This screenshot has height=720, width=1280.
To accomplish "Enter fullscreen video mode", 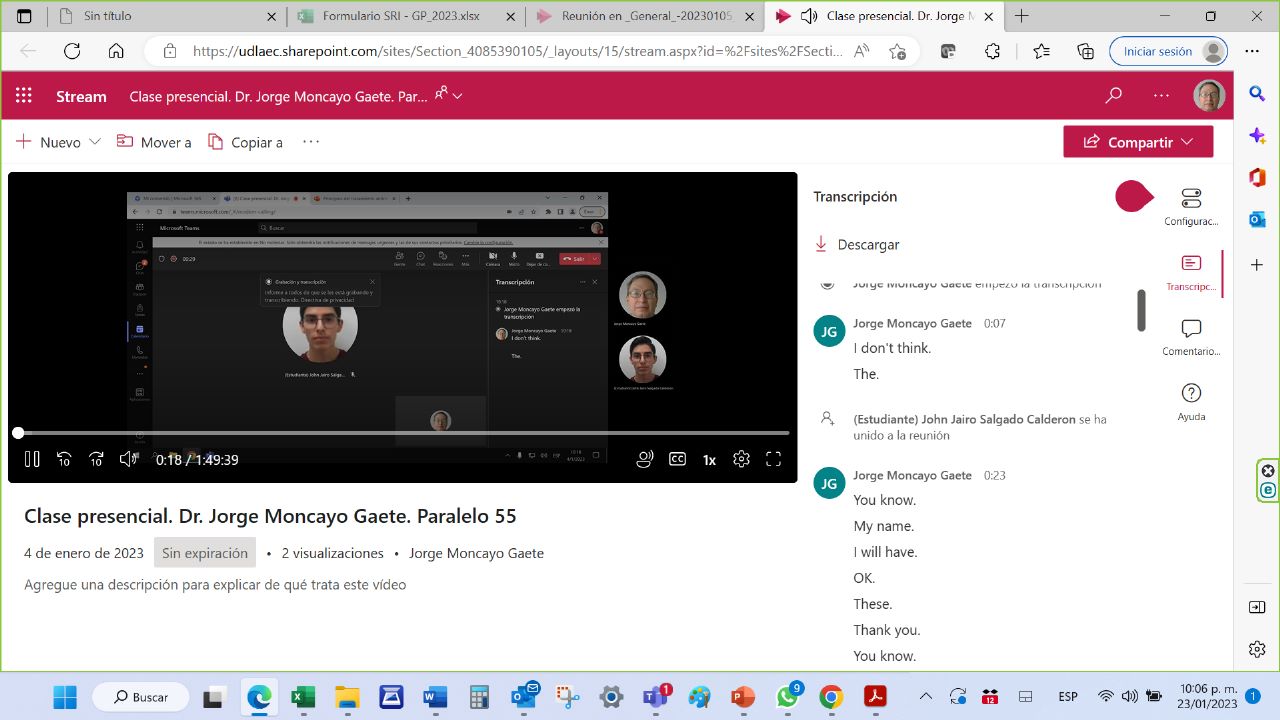I will [773, 459].
